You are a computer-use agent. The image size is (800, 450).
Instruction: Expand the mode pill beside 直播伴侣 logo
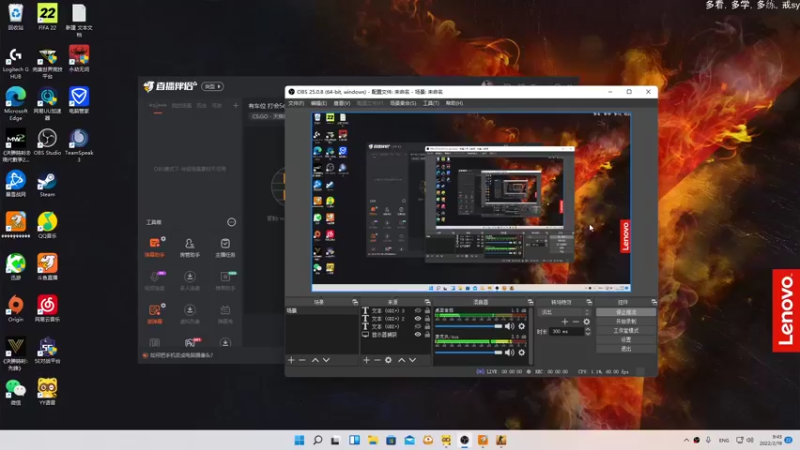[213, 87]
